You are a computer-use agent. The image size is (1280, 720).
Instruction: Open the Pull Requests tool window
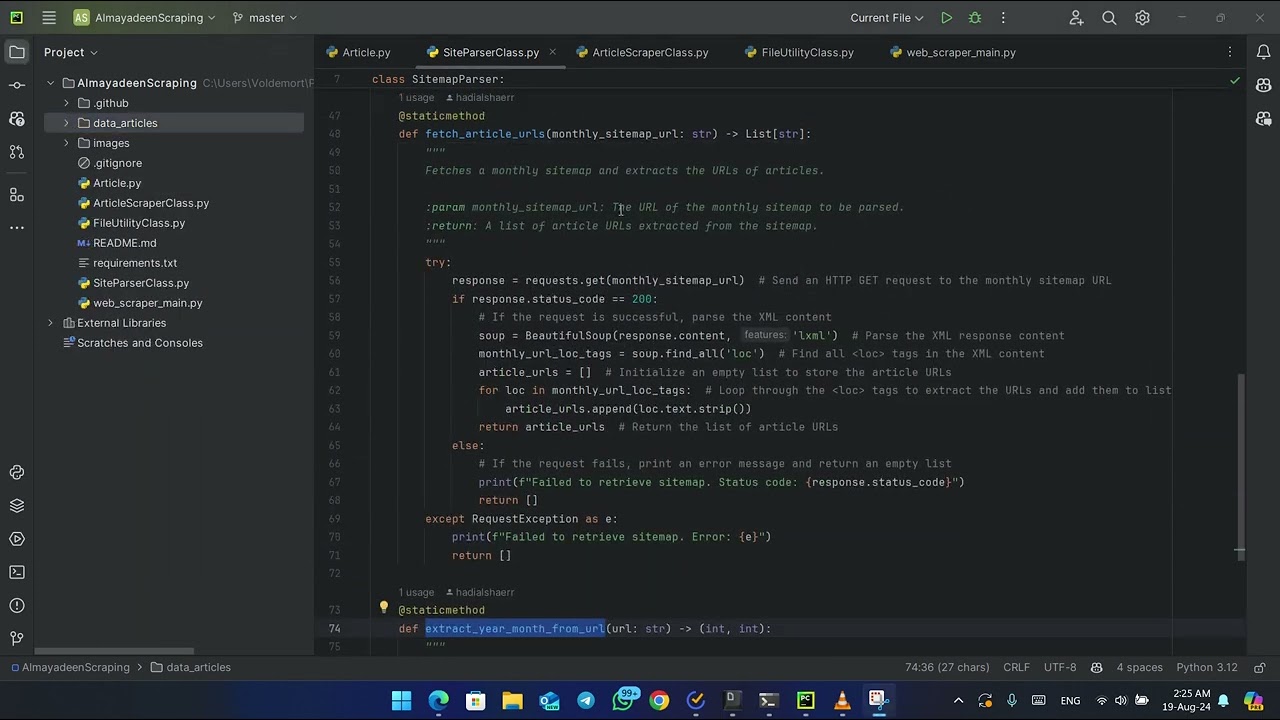pyautogui.click(x=16, y=152)
